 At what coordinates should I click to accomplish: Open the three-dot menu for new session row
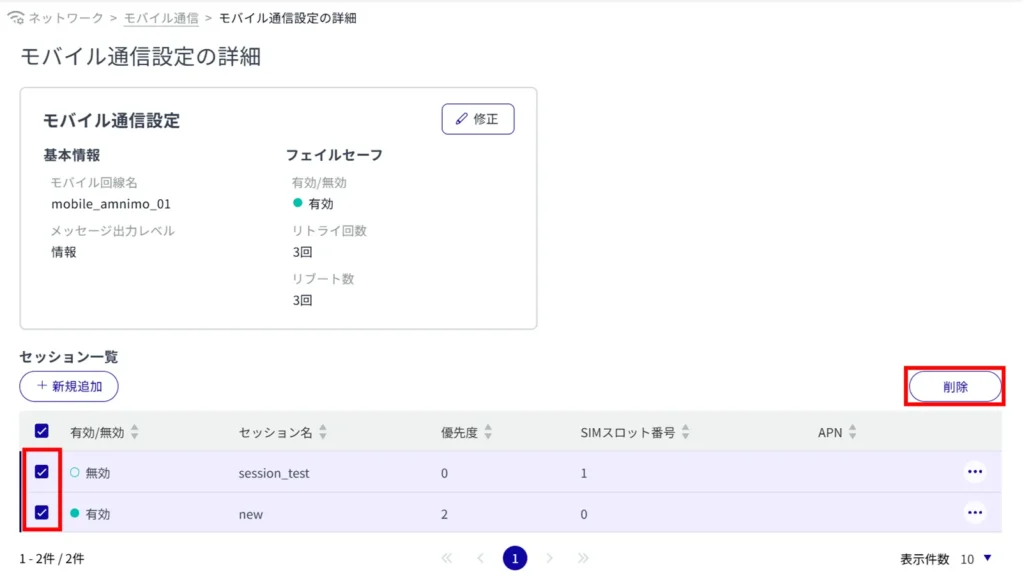coord(974,513)
